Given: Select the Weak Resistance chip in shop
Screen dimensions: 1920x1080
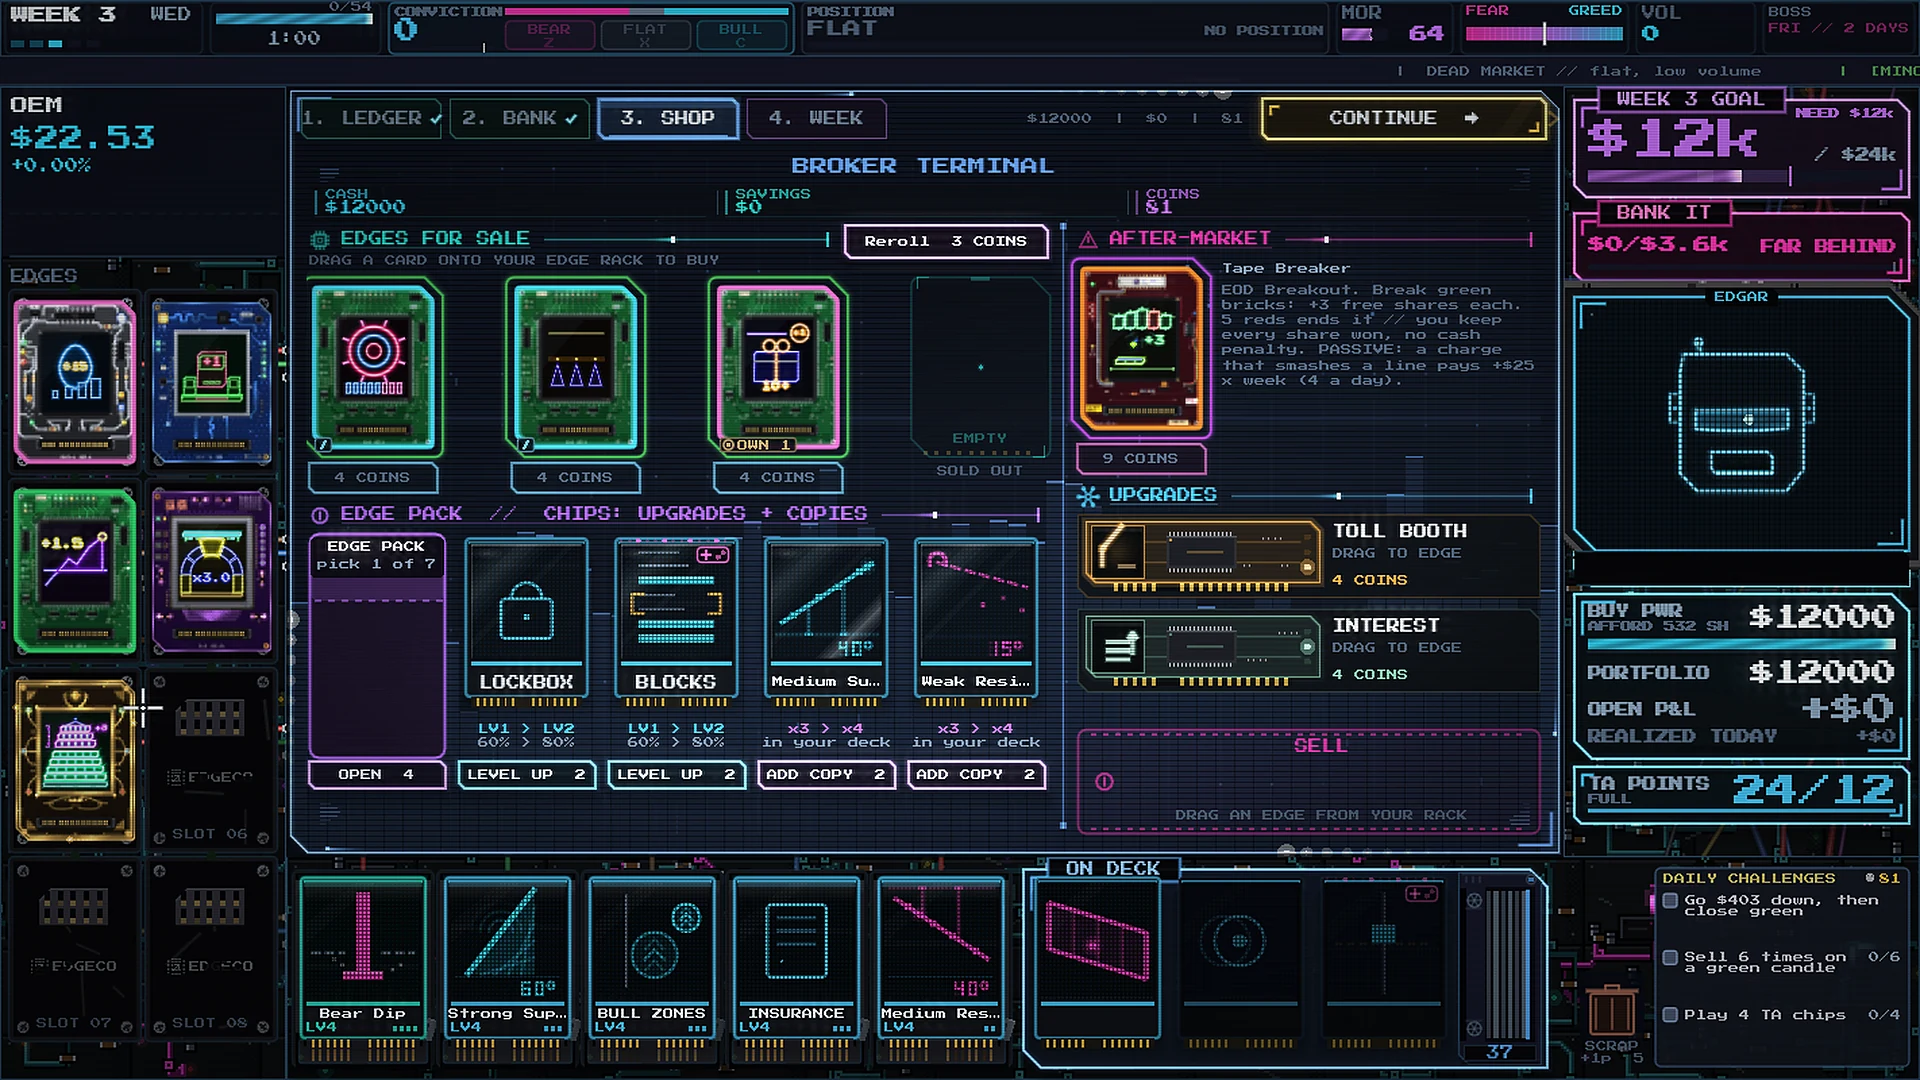Looking at the screenshot, I should (x=976, y=620).
